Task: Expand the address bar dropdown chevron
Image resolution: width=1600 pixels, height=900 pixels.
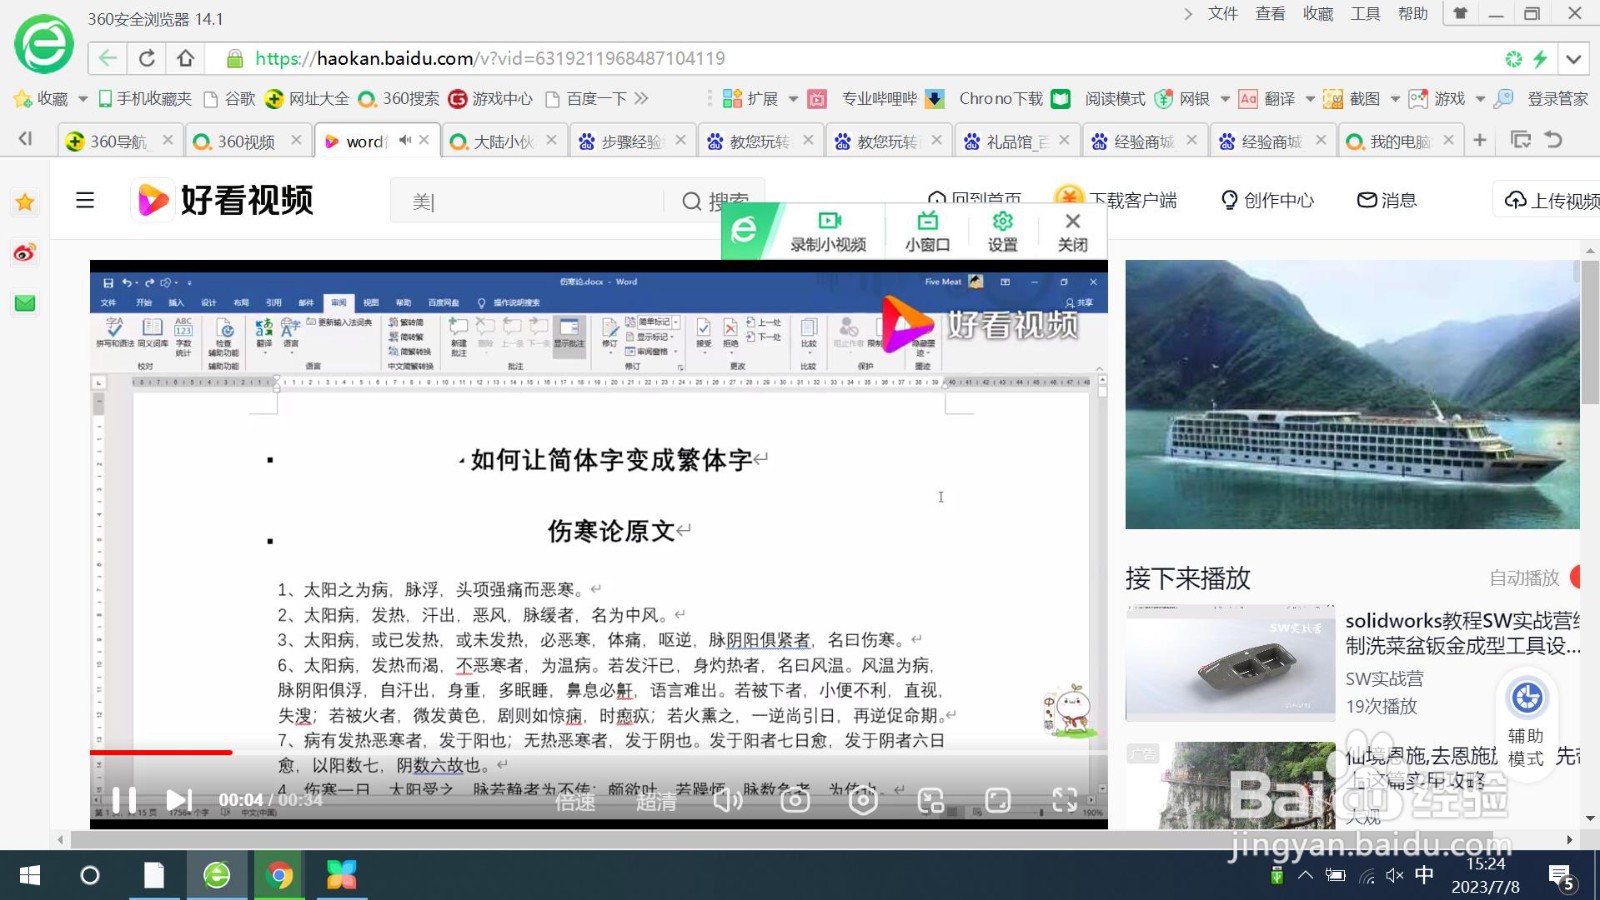Action: (1574, 59)
